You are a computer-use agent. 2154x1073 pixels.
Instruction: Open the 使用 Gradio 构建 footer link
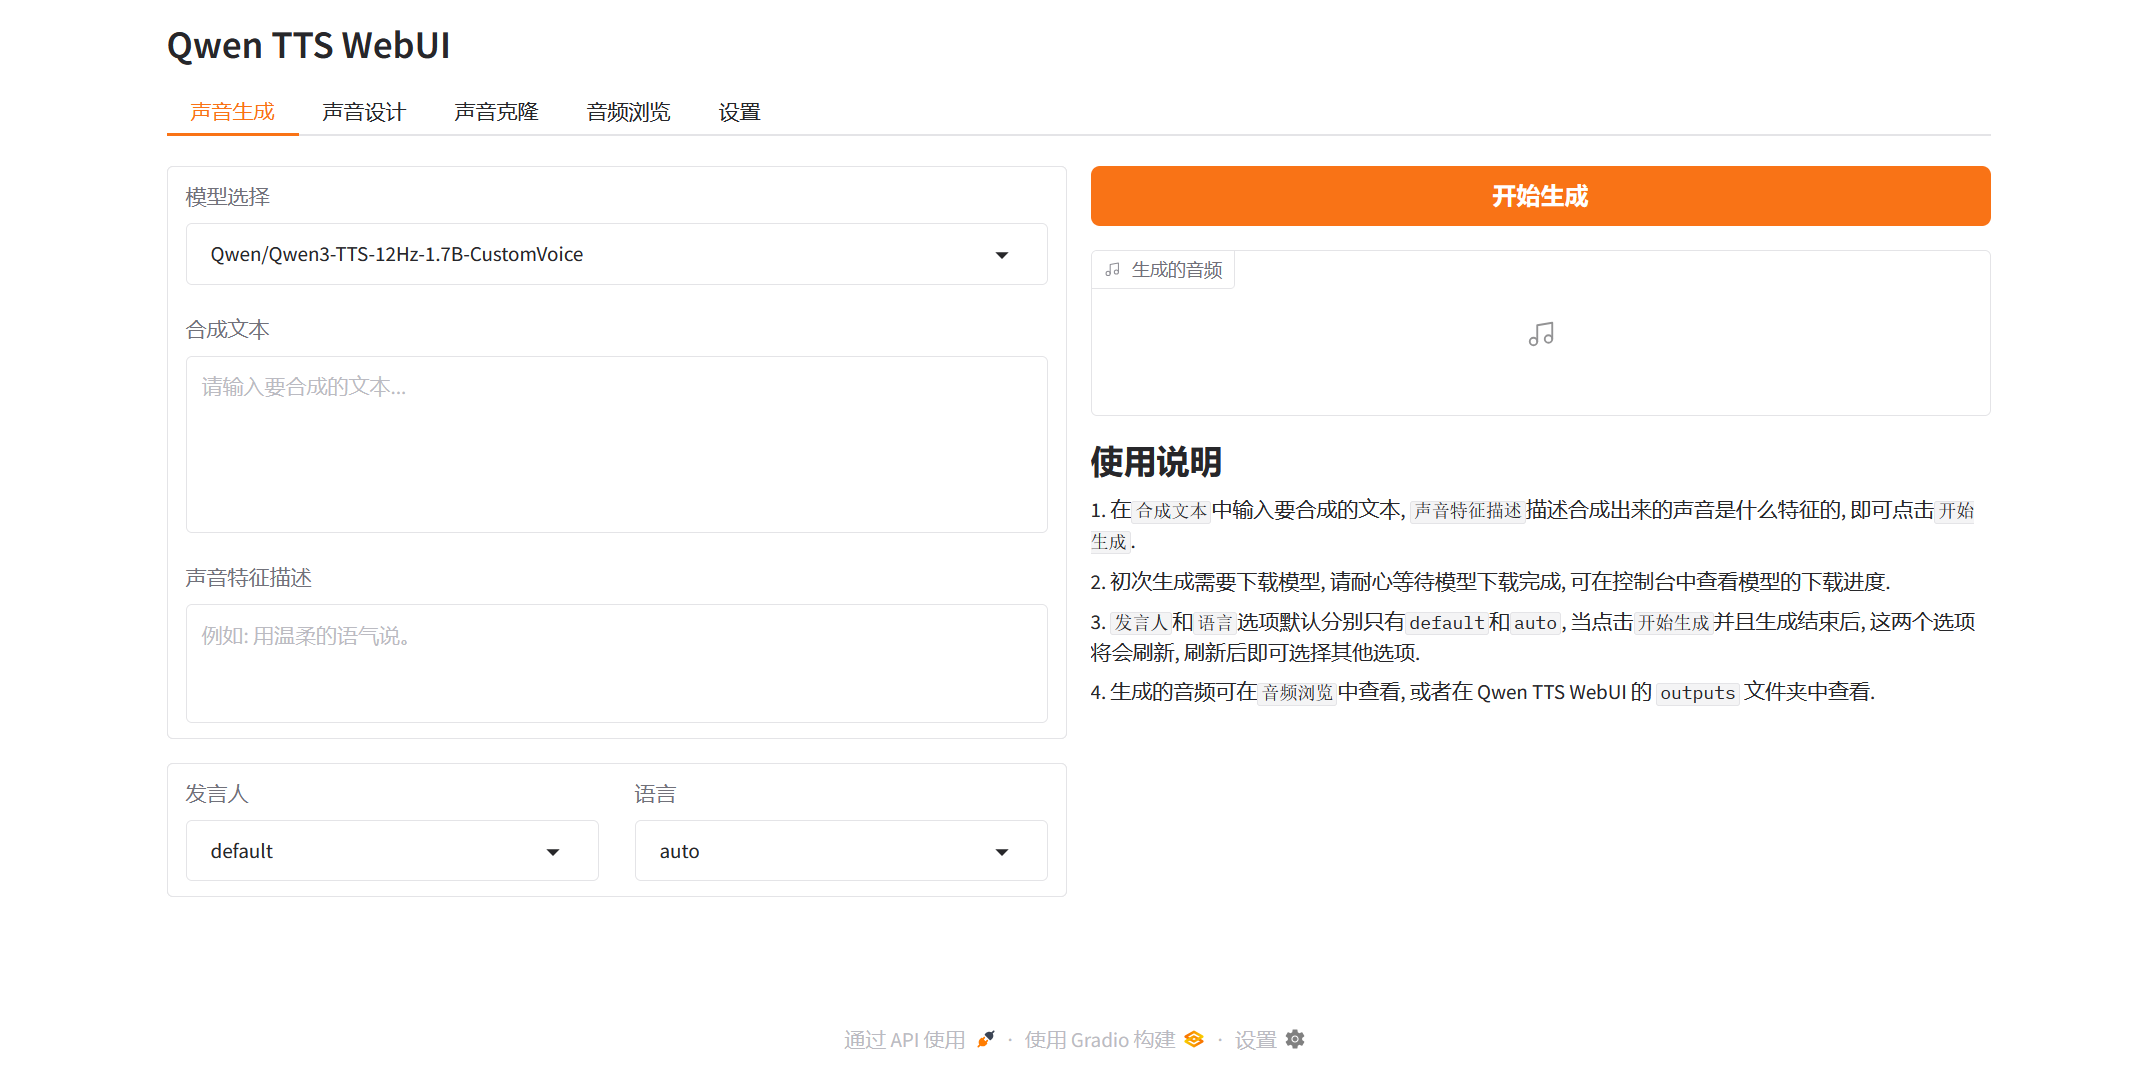[x=1100, y=1040]
